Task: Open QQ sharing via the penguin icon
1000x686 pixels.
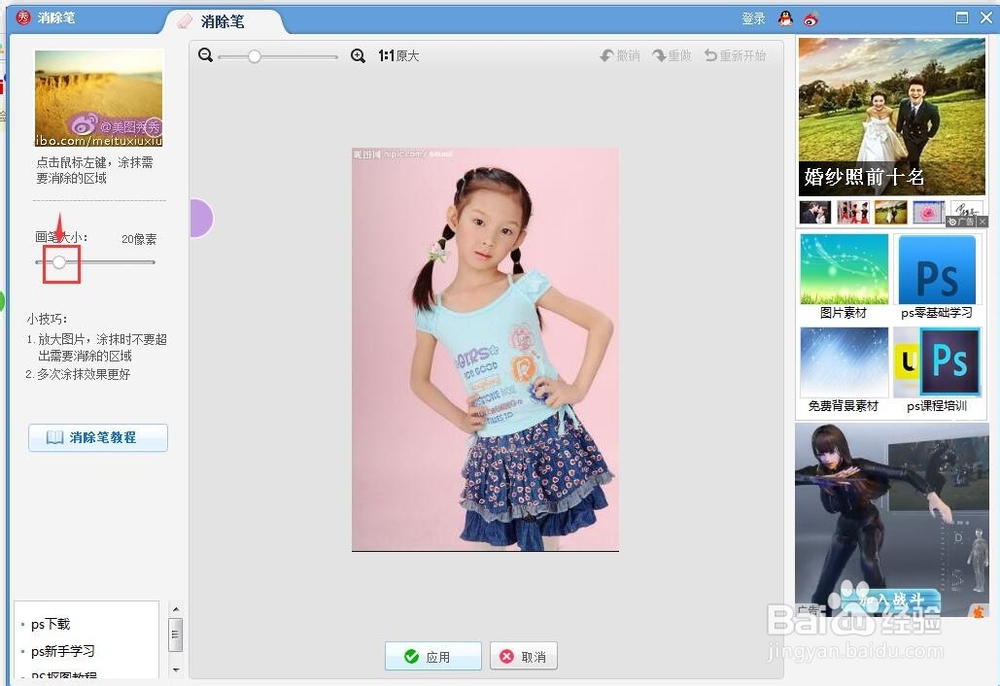Action: pos(785,17)
